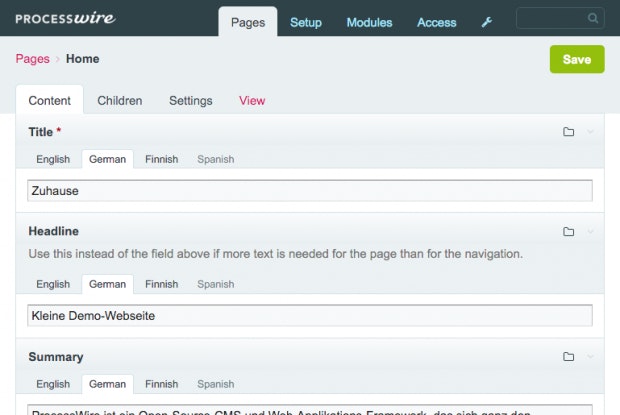Select Spanish tab in Summary field
This screenshot has width=620, height=415.
(215, 384)
